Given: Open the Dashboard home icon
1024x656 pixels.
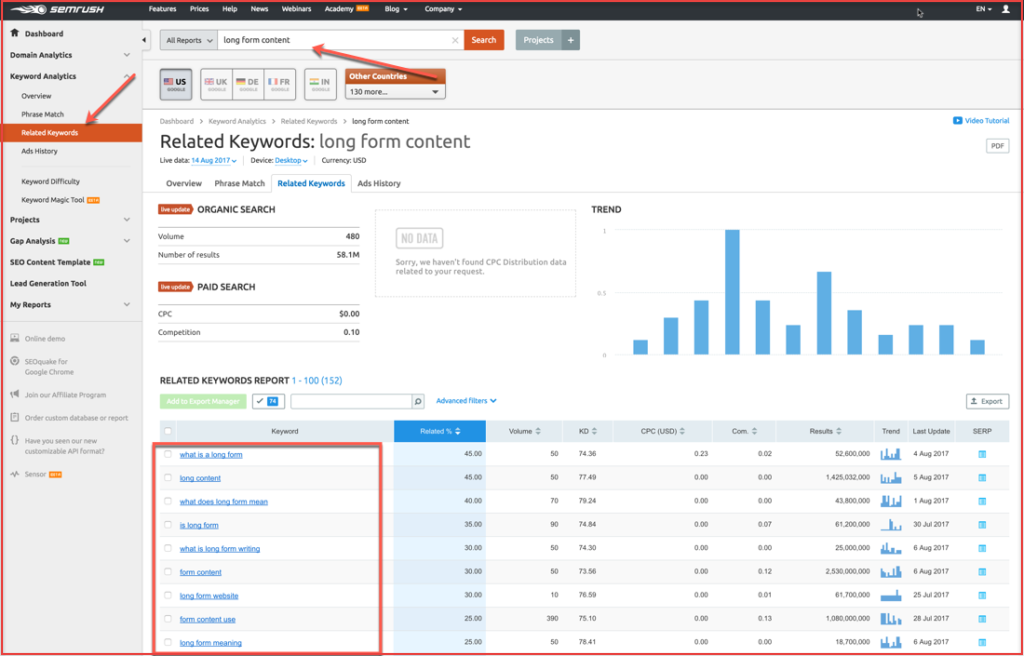Looking at the screenshot, I should pyautogui.click(x=14, y=33).
